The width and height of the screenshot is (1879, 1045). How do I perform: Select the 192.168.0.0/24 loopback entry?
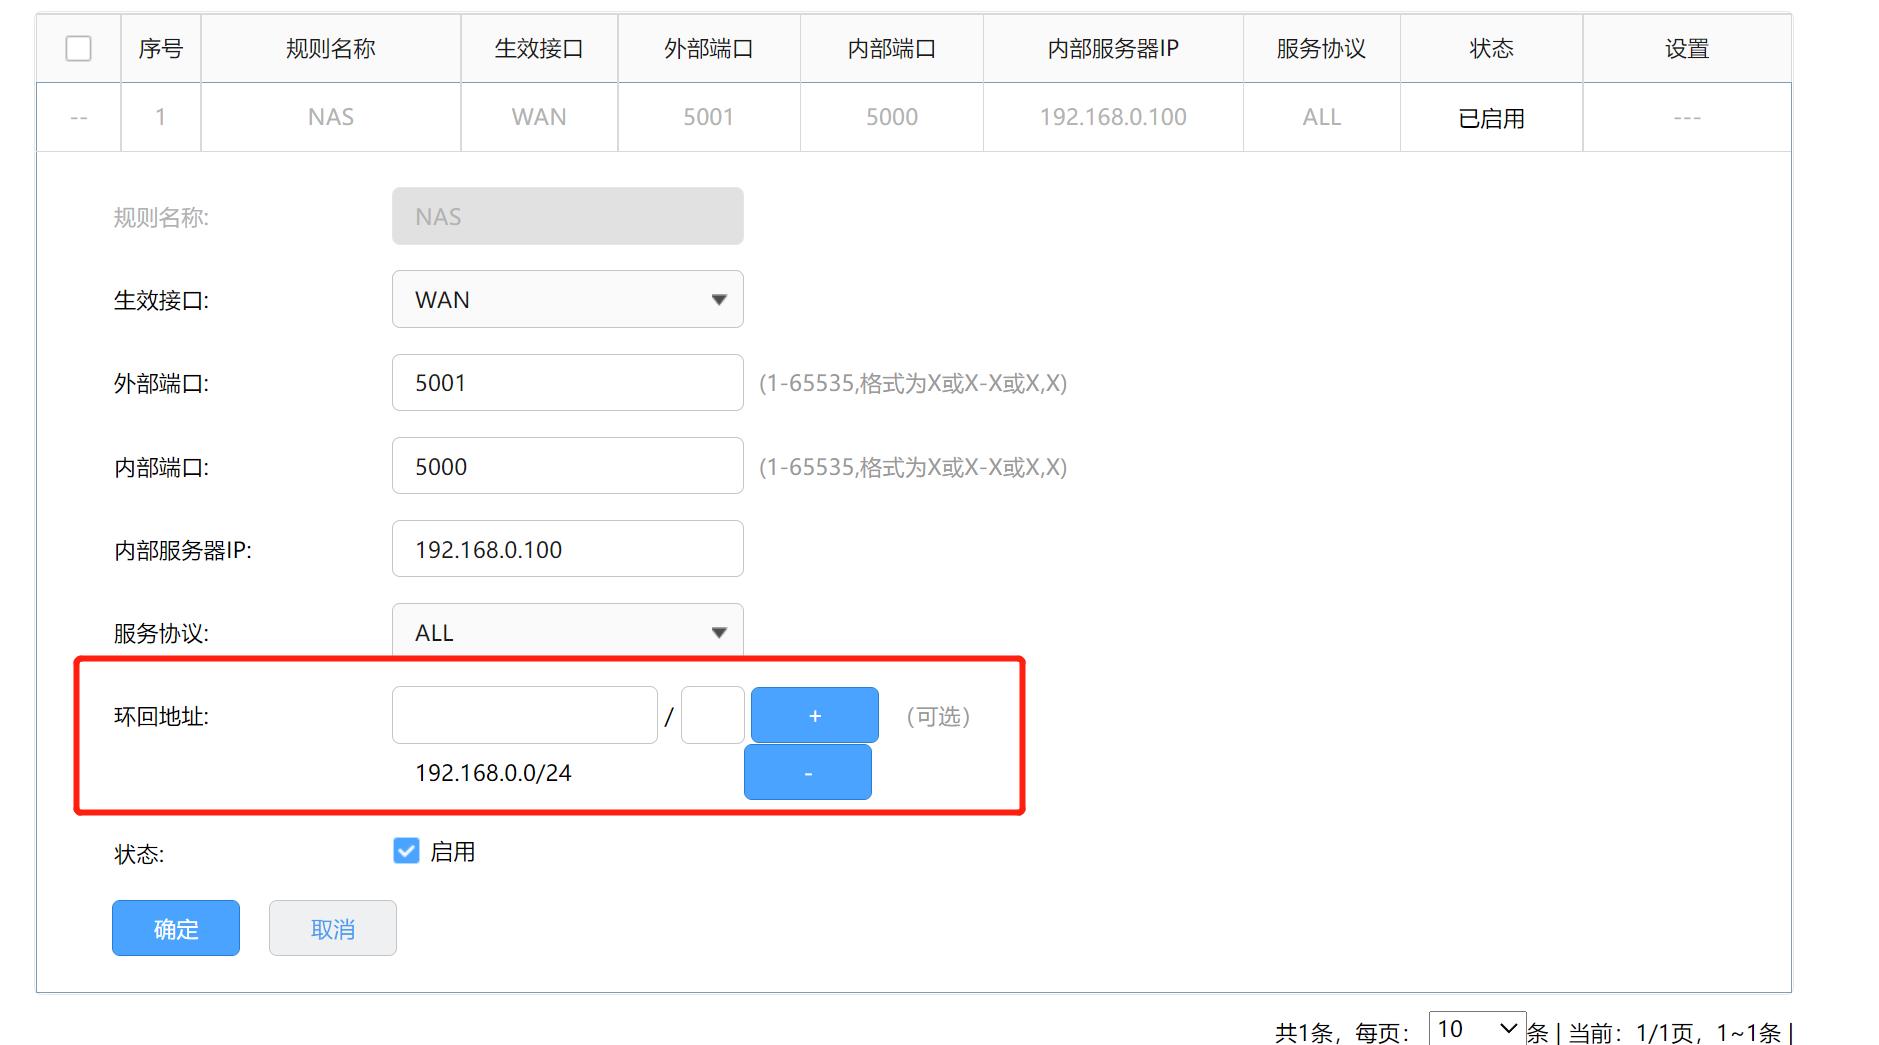pos(493,772)
